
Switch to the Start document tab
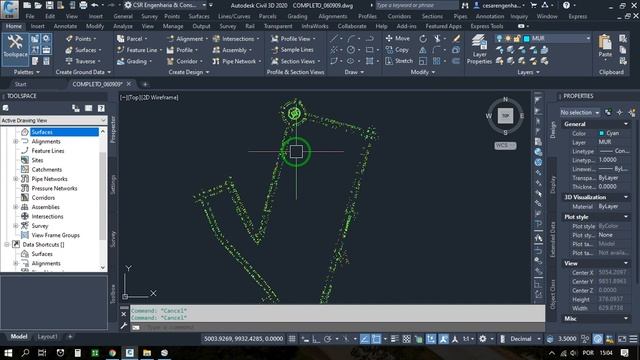coord(20,84)
